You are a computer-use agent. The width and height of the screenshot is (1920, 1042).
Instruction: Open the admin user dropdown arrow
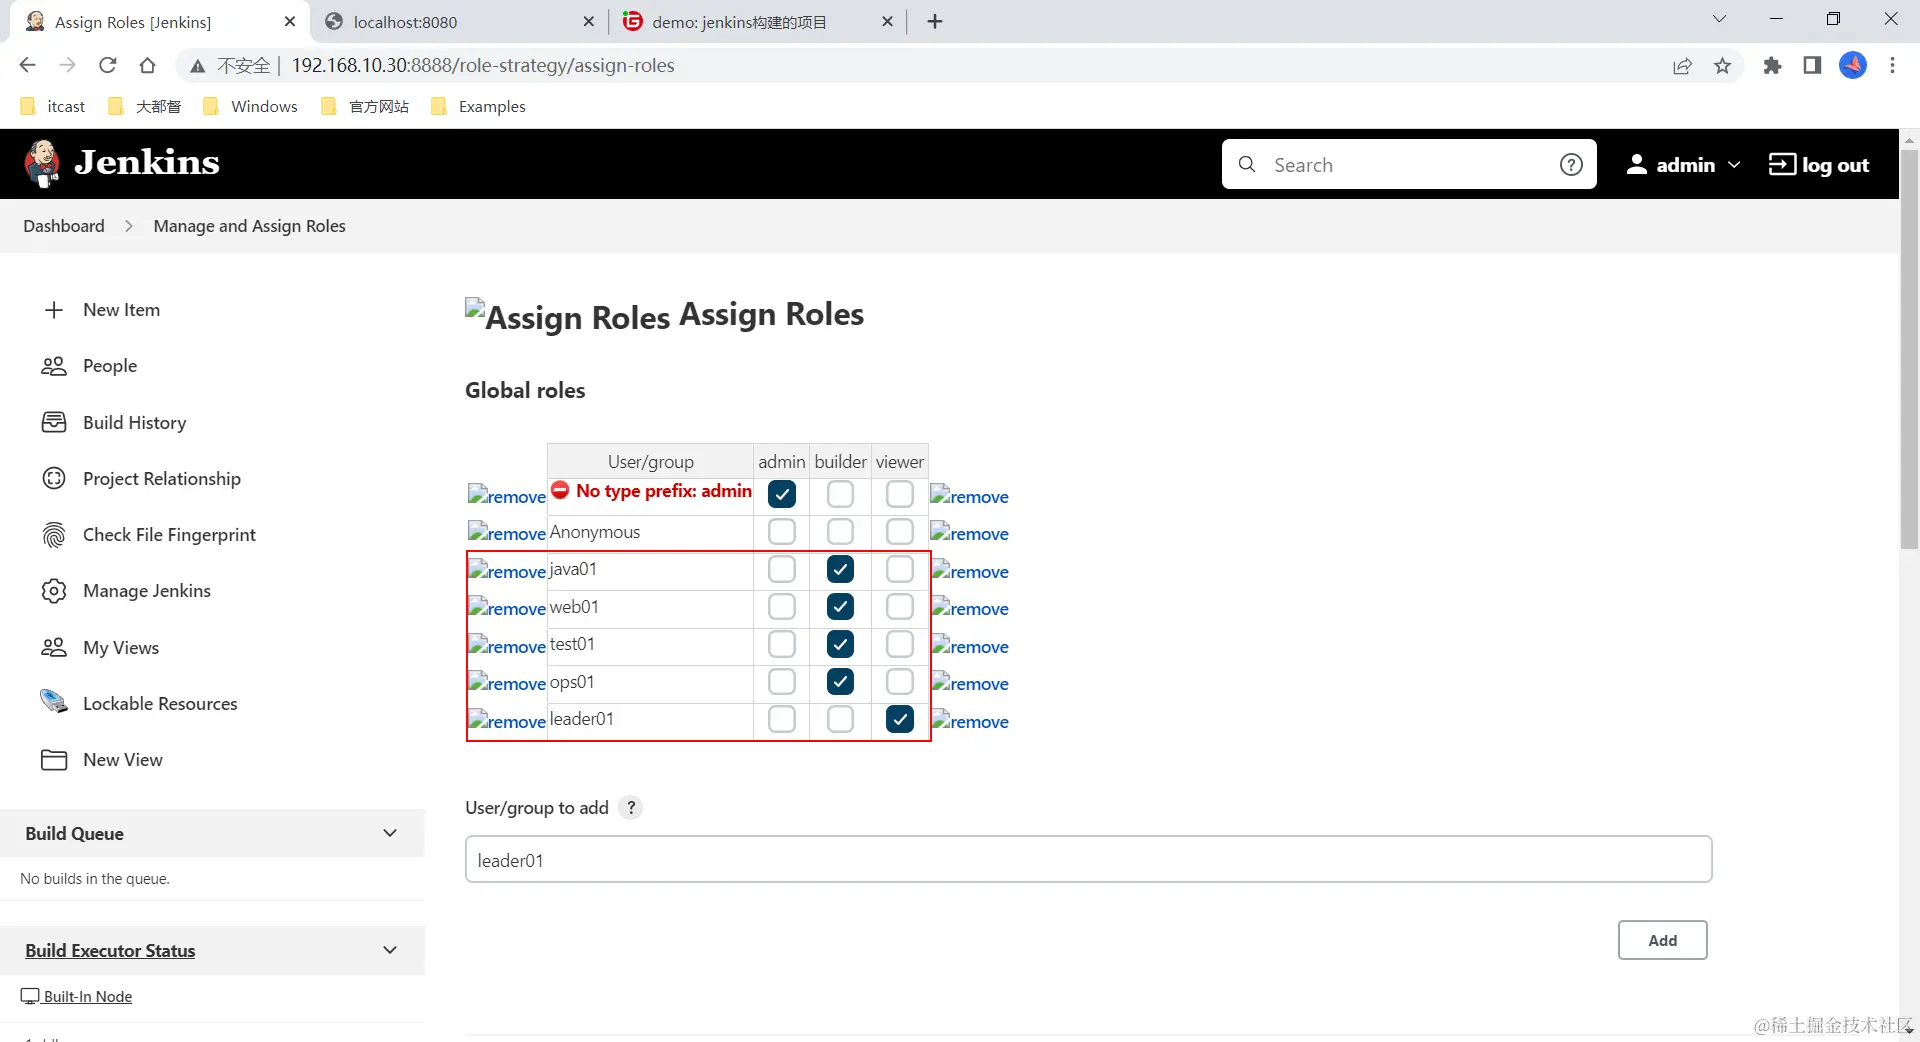(x=1734, y=164)
